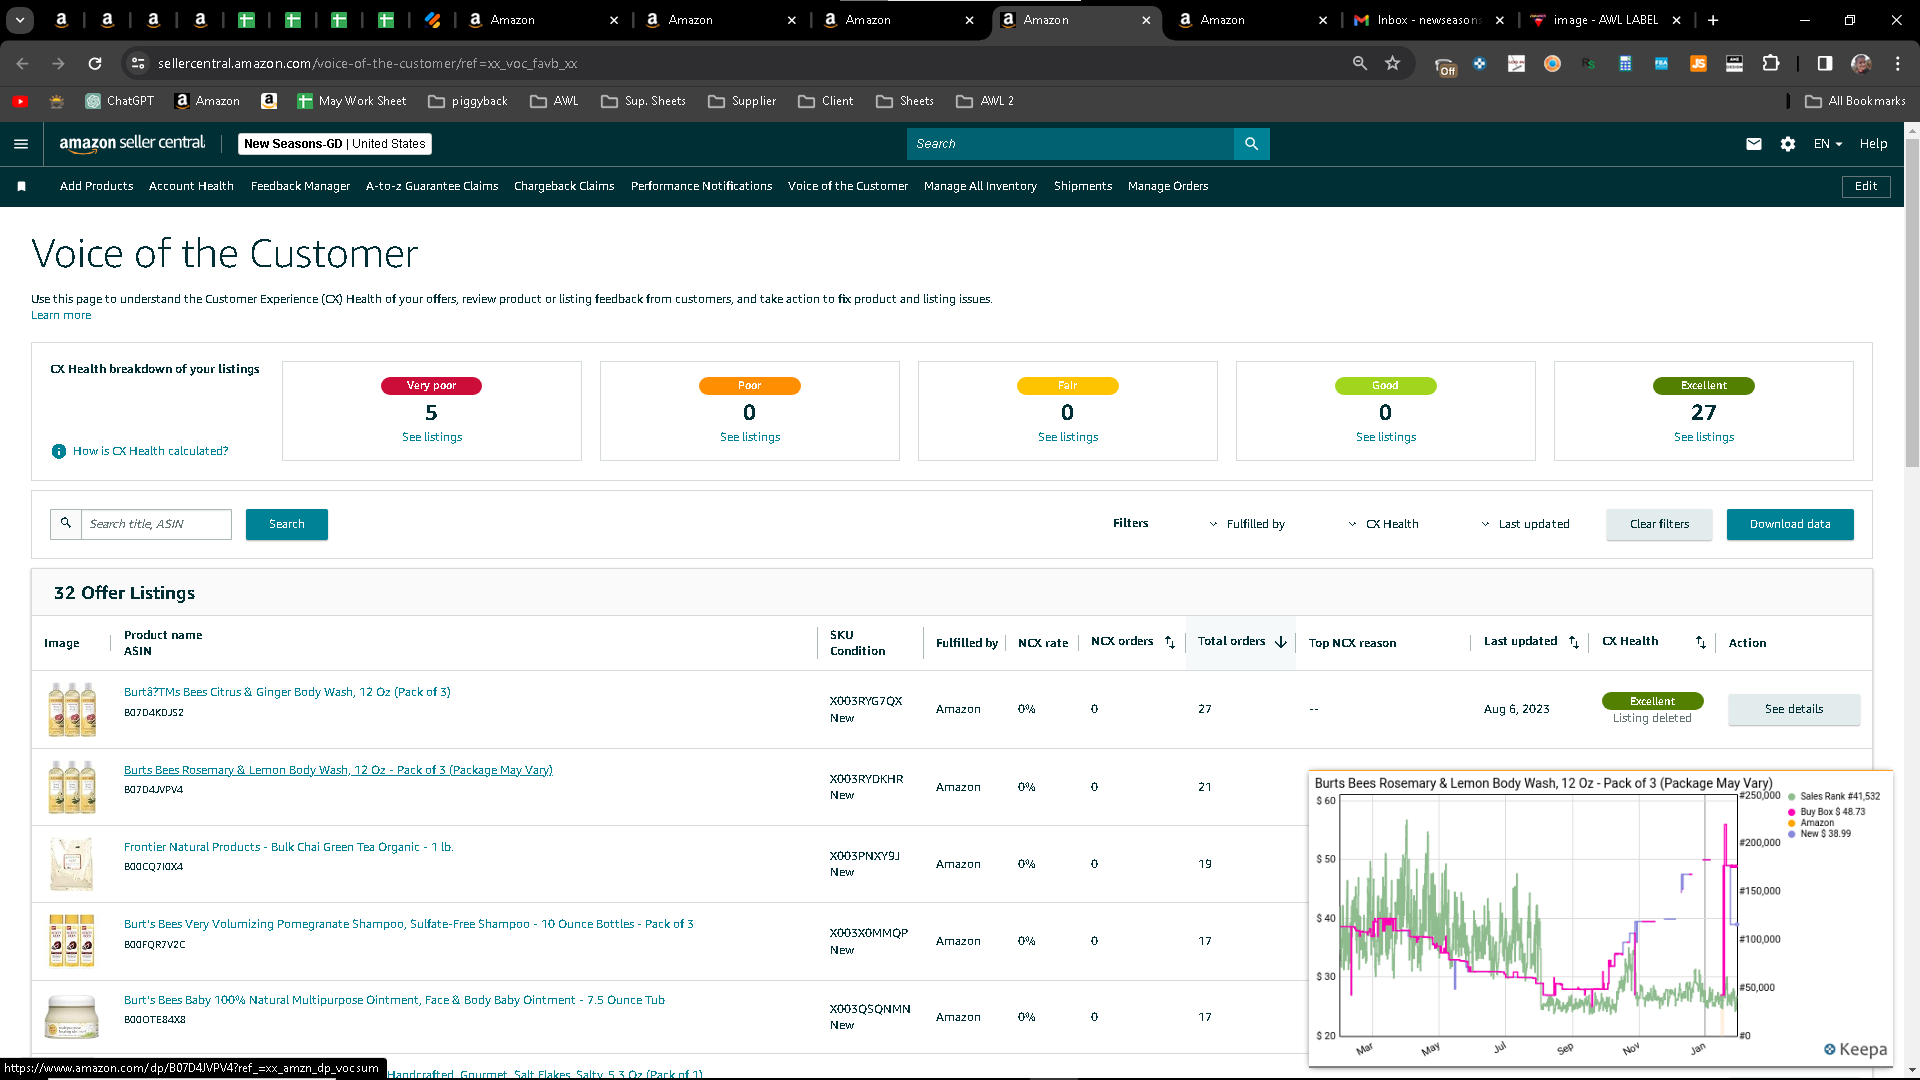Reload the page with the browser refresh icon
This screenshot has height=1080, width=1920.
pos(95,63)
